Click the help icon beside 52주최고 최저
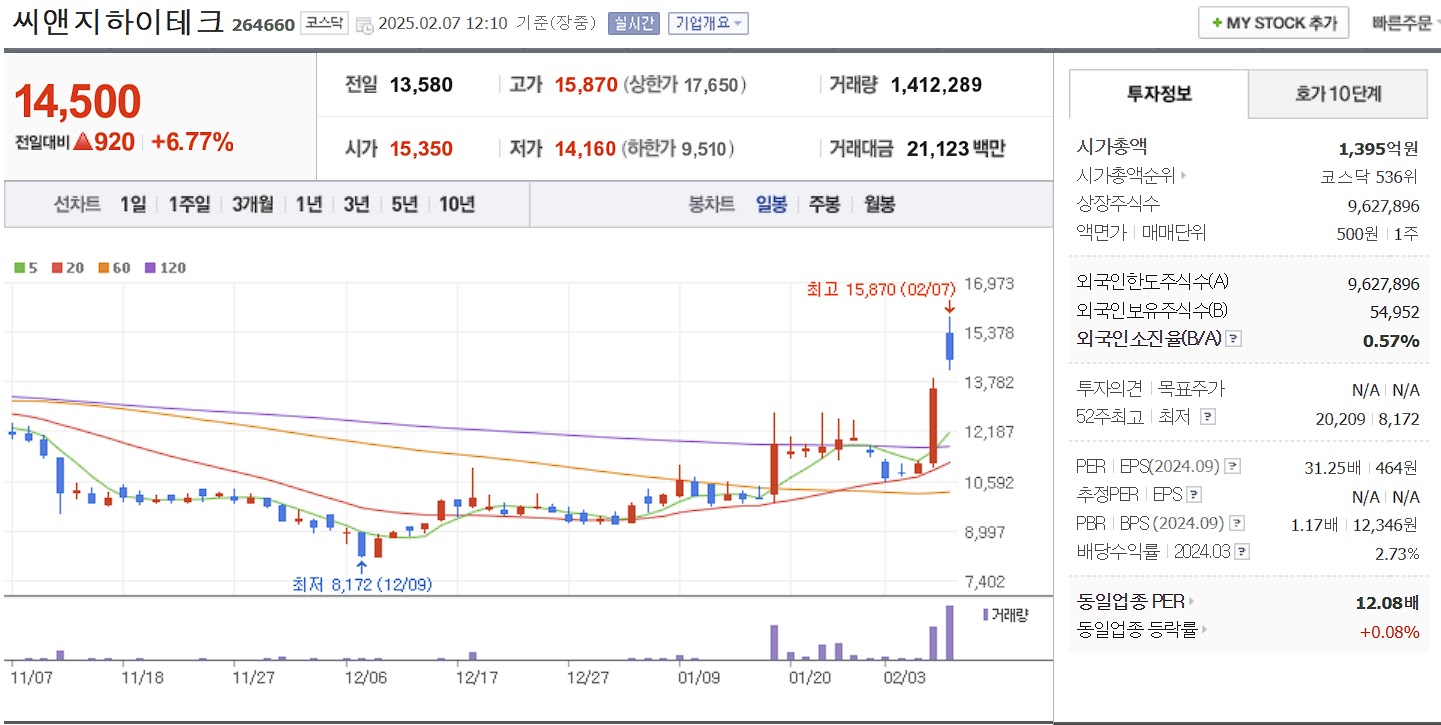 click(1207, 417)
